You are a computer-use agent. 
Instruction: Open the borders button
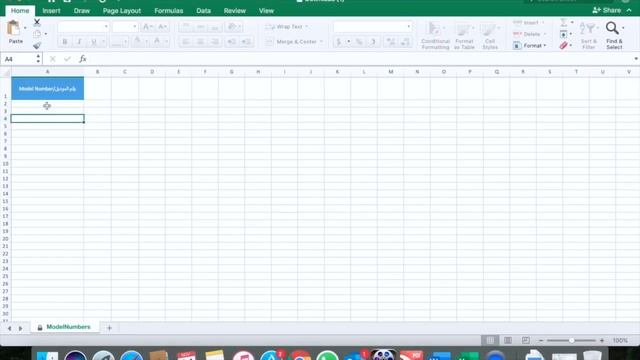point(116,42)
